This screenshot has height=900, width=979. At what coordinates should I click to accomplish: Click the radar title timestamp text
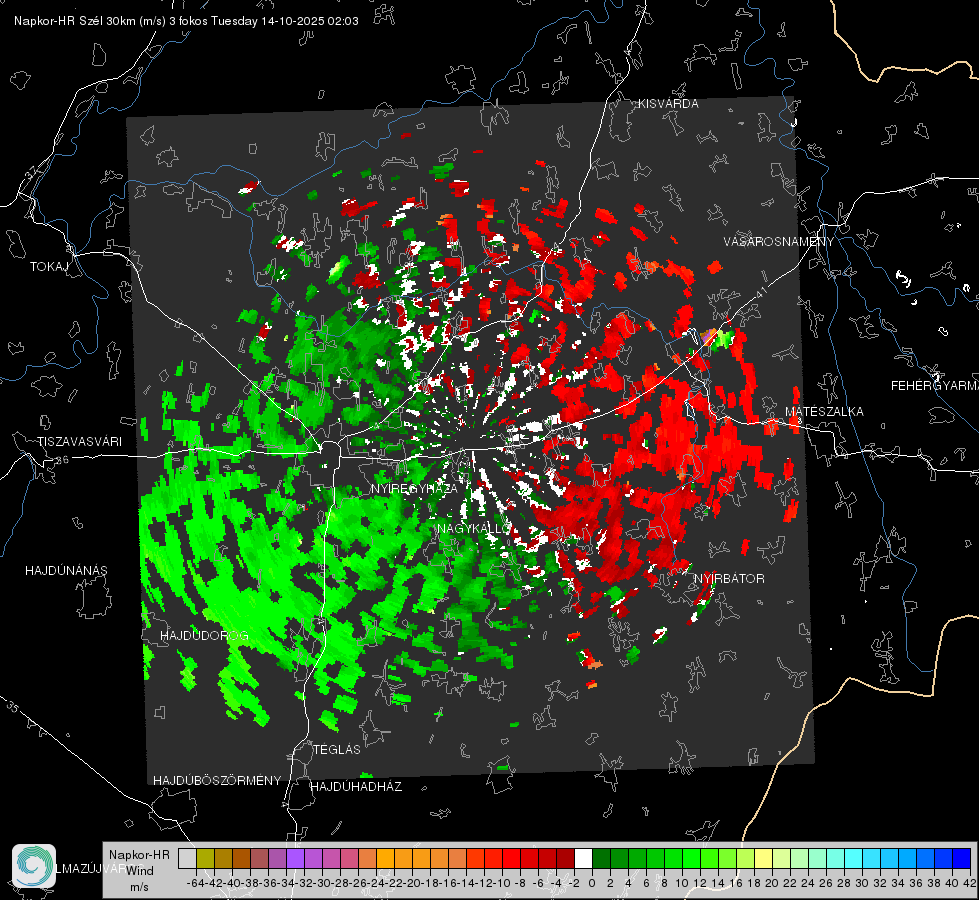pos(186,21)
